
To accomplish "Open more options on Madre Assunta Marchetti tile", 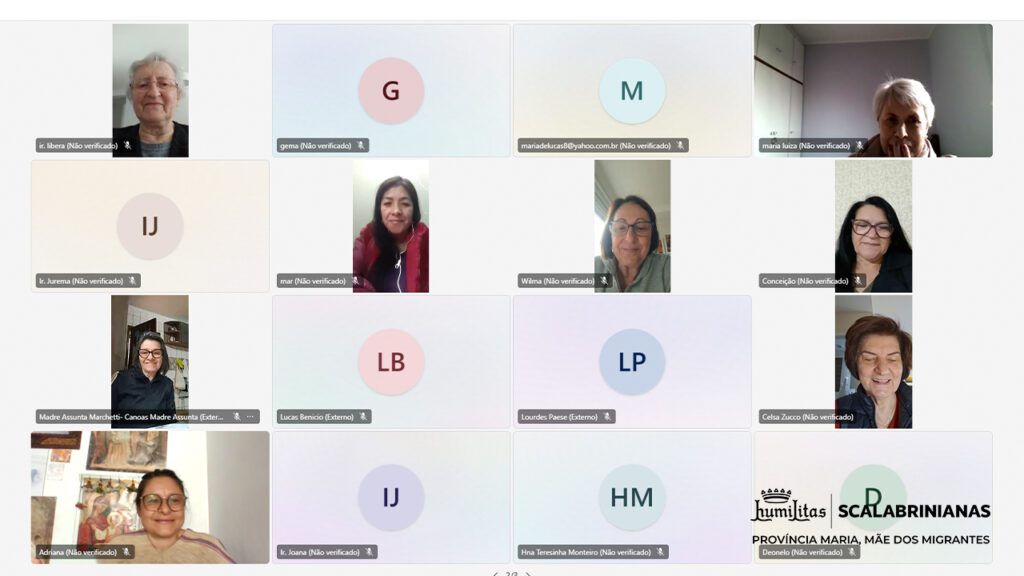I will [x=250, y=417].
